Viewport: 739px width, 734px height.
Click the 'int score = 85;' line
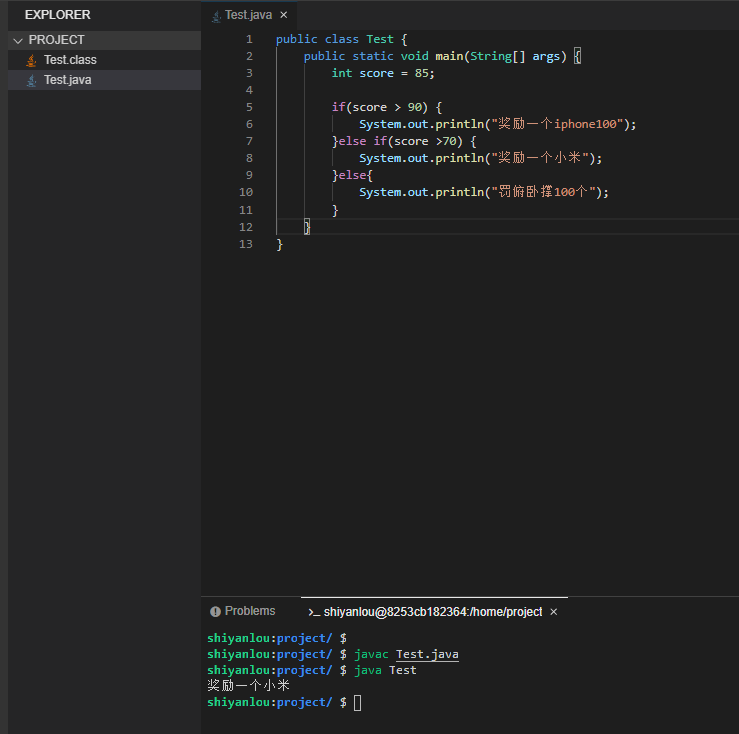click(383, 73)
